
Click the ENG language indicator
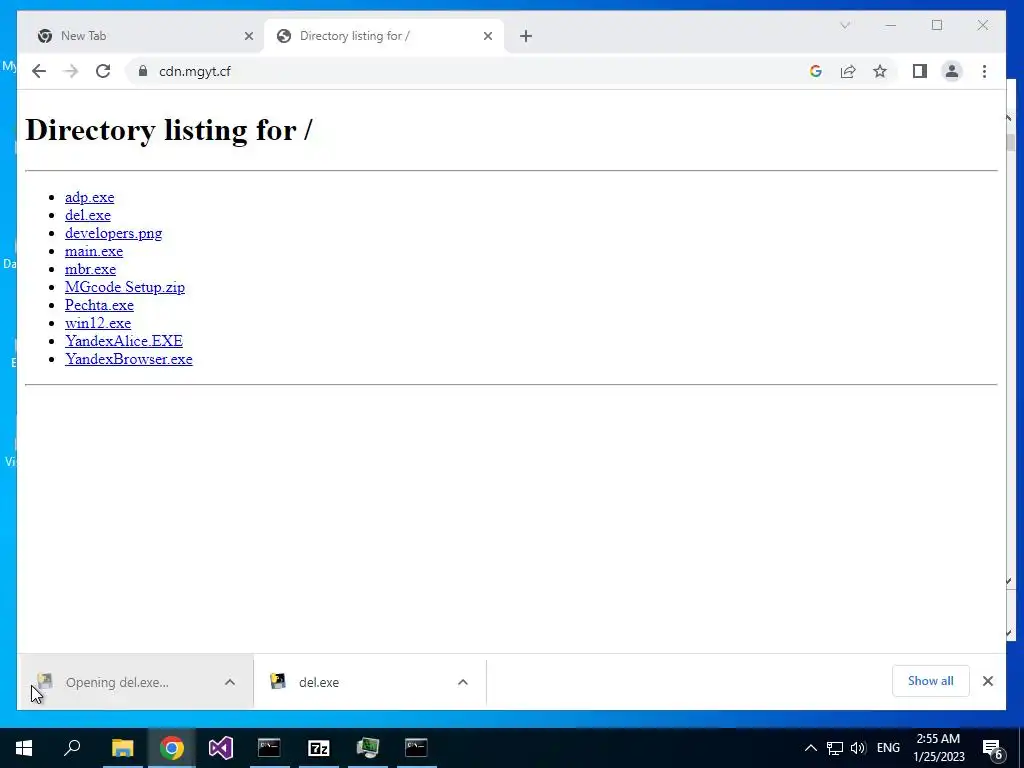pyautogui.click(x=888, y=748)
